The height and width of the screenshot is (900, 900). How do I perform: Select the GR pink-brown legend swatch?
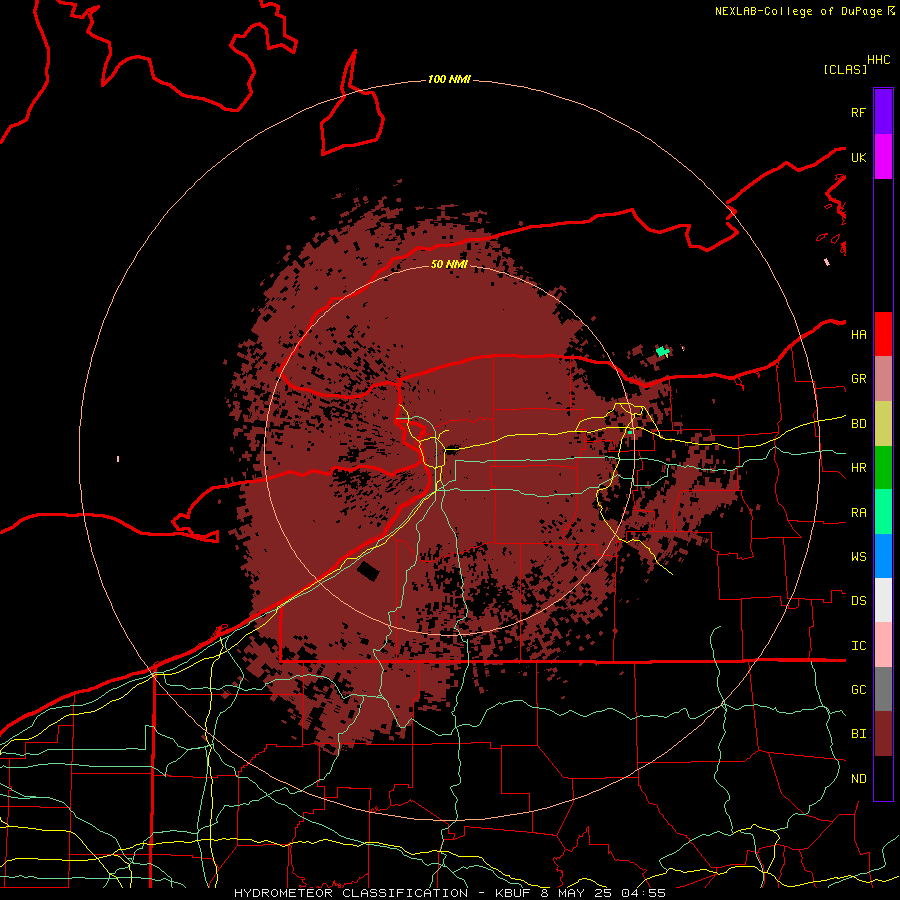[883, 379]
